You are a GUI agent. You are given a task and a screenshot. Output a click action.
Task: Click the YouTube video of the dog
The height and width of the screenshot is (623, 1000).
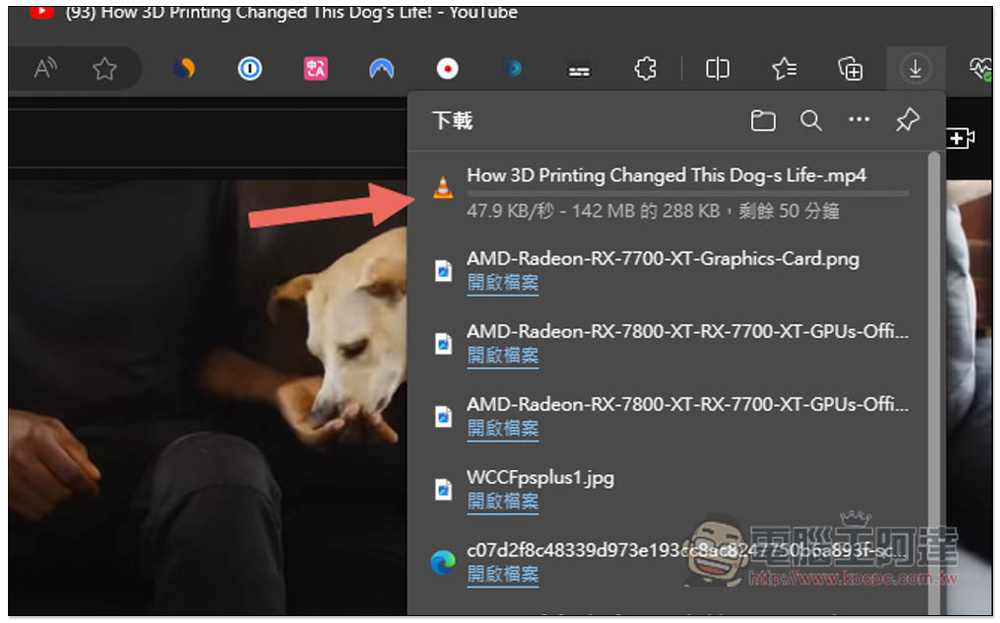coord(207,395)
